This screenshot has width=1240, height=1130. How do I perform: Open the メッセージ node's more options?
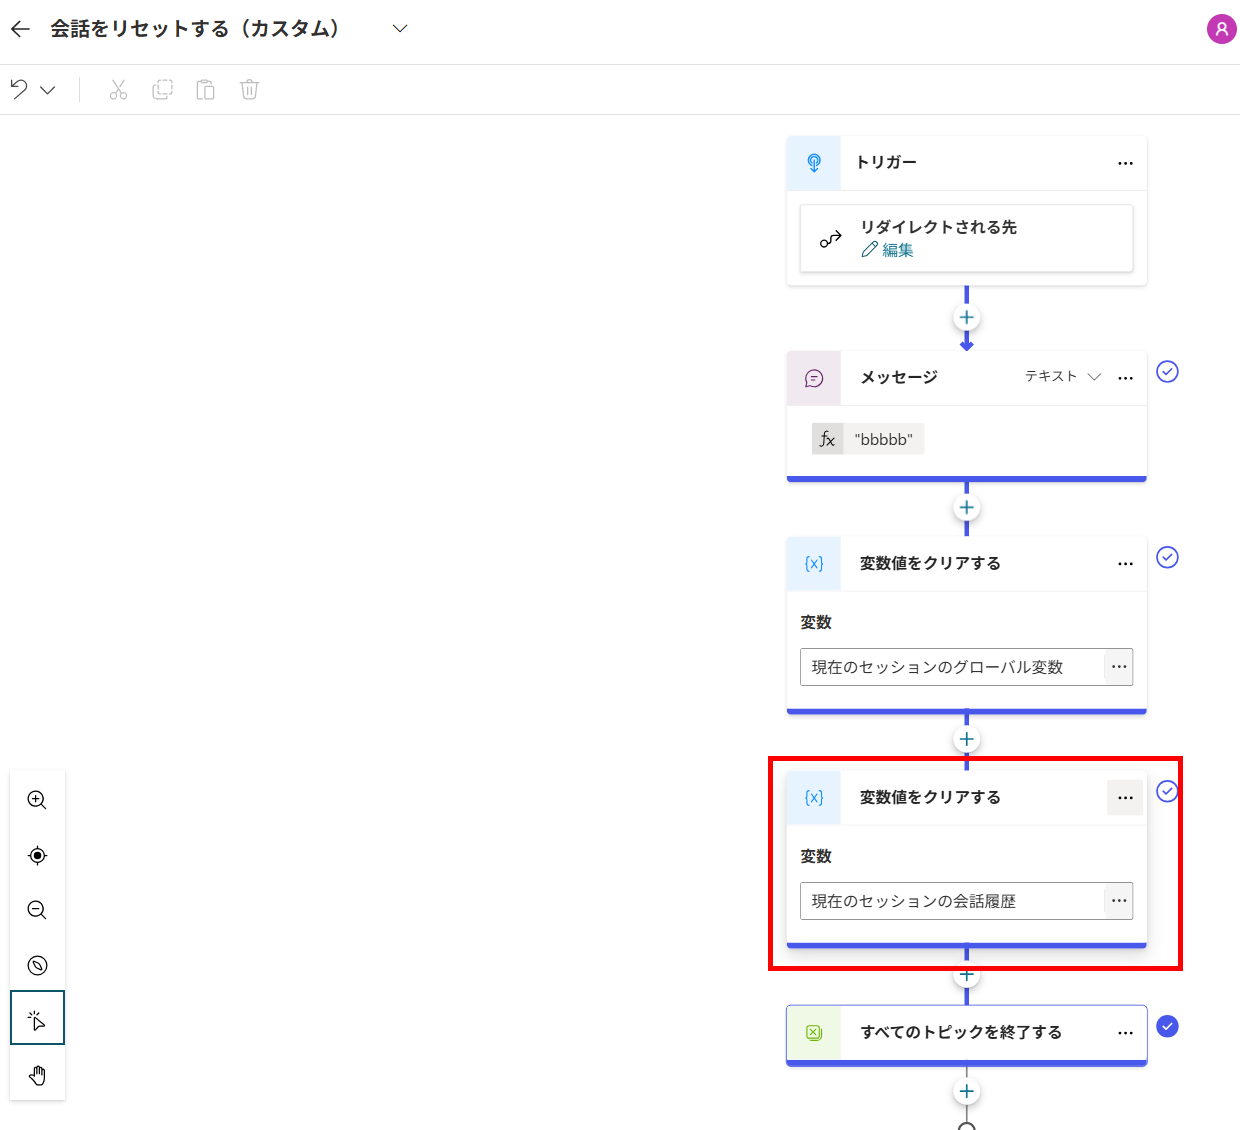point(1125,378)
